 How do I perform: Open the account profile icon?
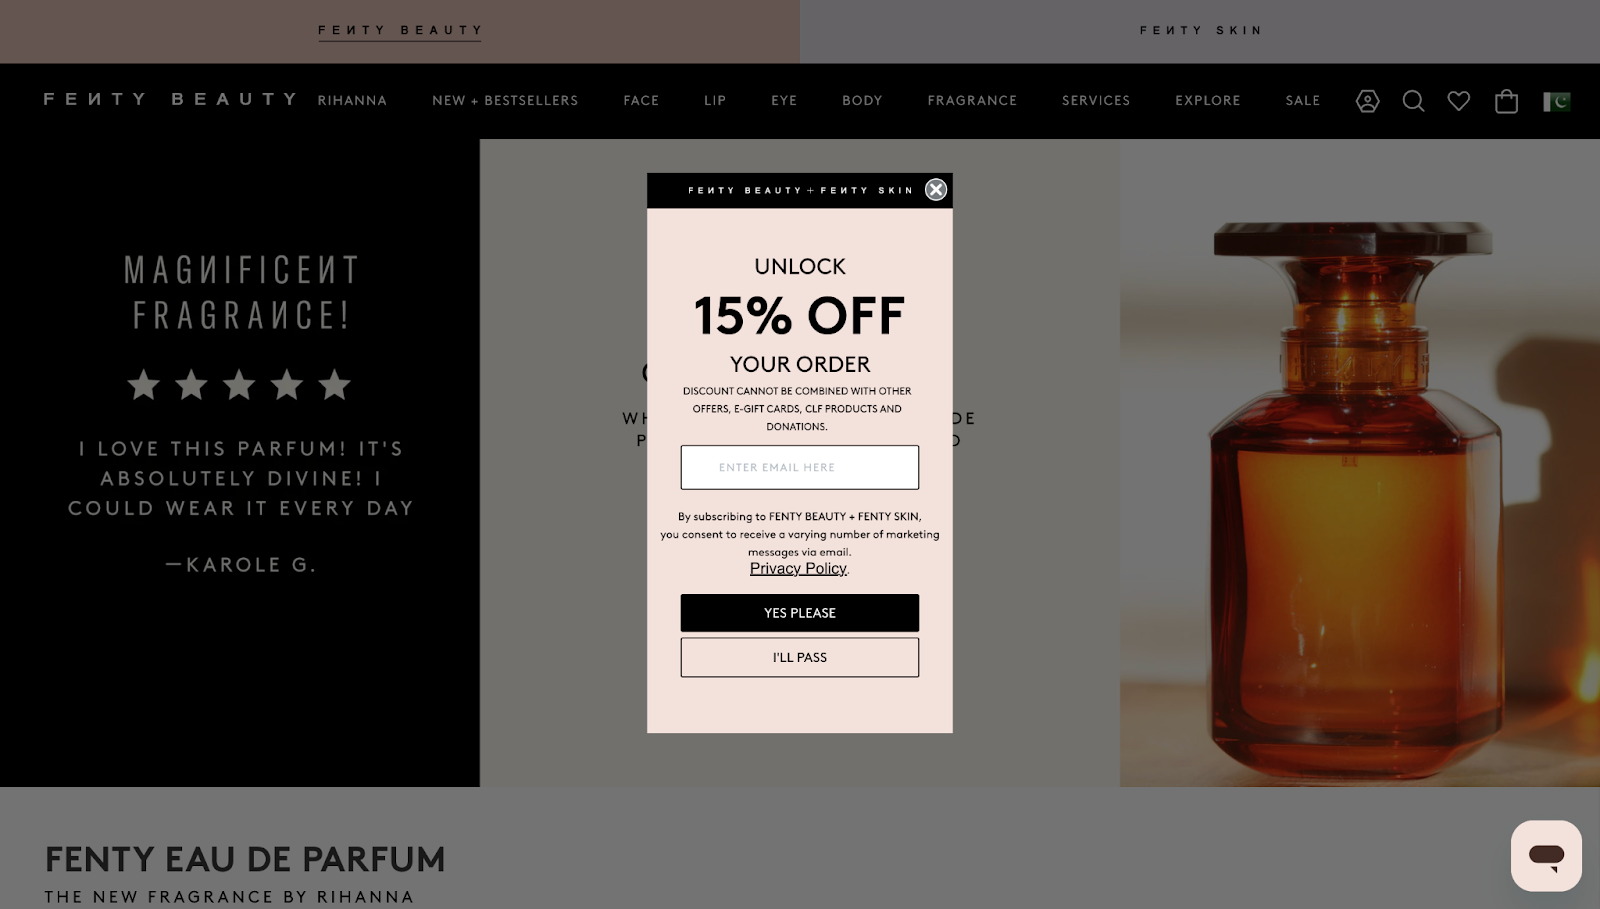(1367, 101)
